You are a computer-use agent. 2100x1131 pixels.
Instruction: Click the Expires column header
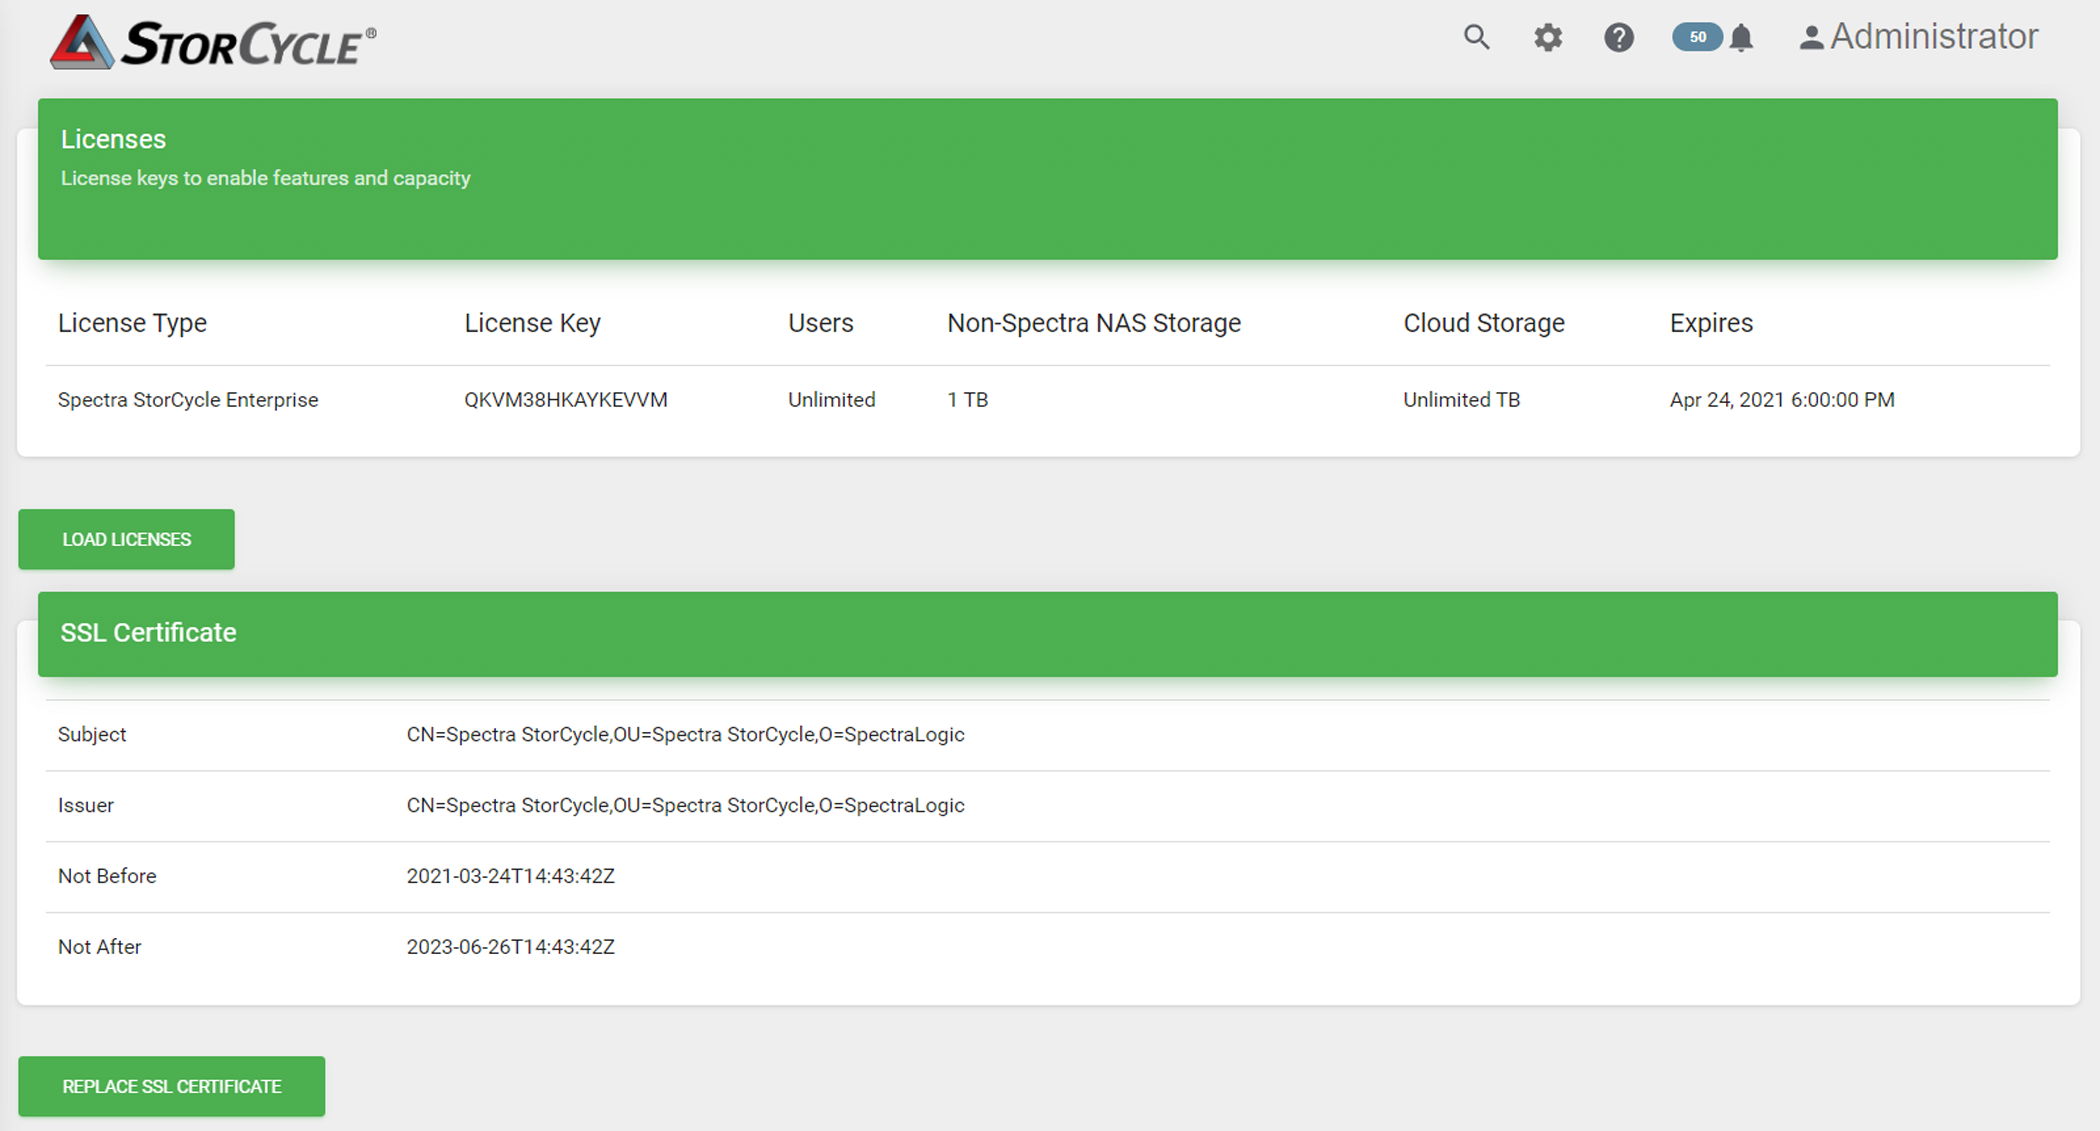(x=1711, y=323)
